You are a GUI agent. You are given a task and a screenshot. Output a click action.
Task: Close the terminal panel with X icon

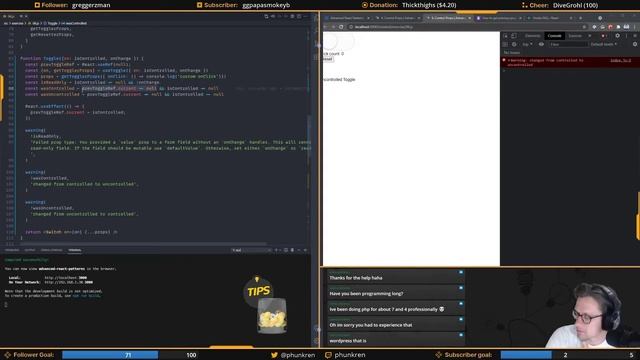click(305, 250)
